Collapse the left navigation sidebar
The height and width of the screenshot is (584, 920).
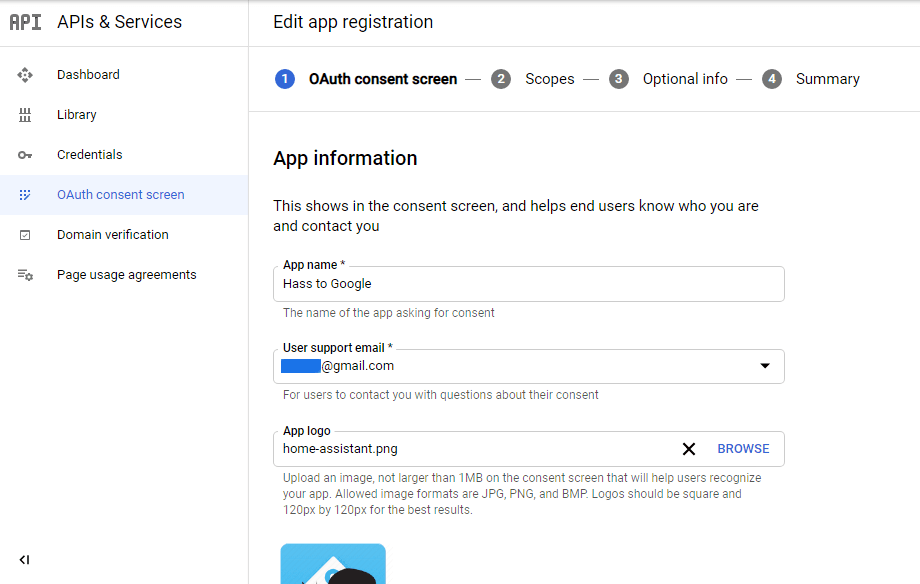[x=24, y=560]
